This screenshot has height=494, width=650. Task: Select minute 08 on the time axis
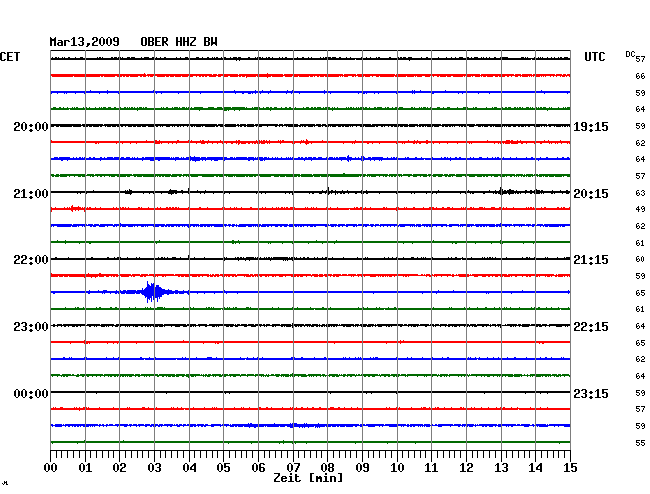pos(327,468)
